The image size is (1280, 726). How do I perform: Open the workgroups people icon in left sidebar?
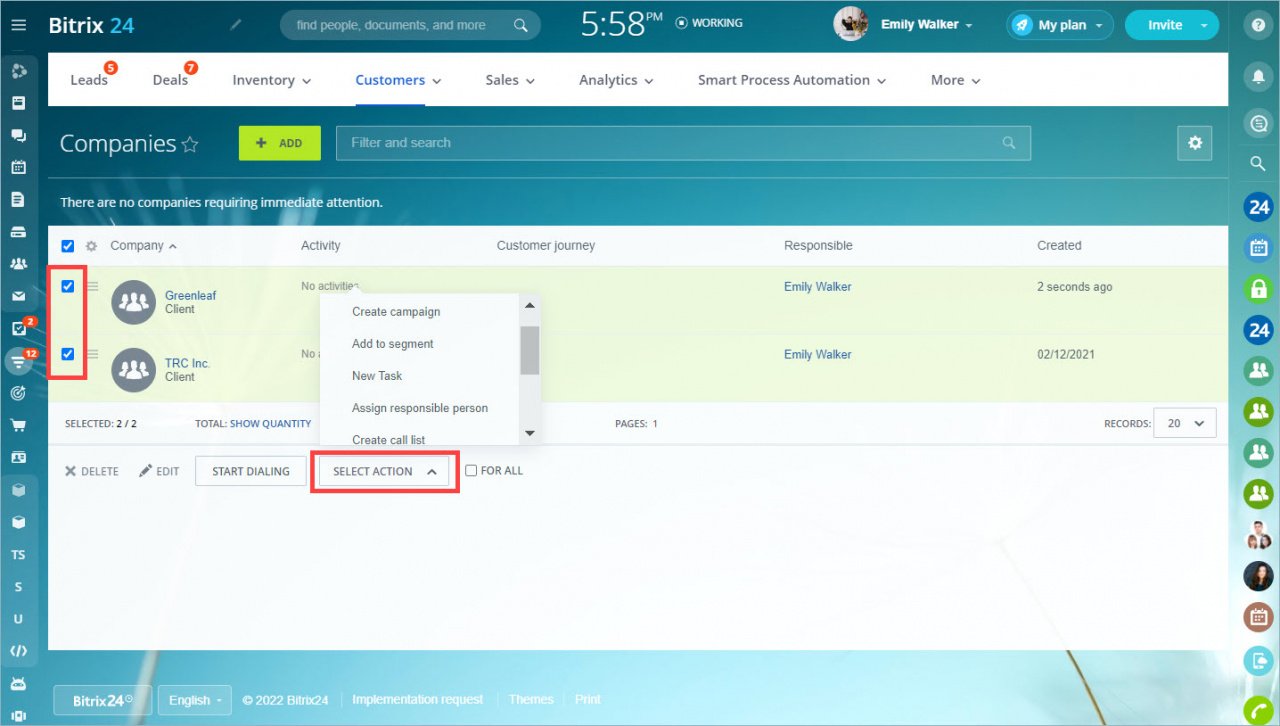click(x=18, y=264)
